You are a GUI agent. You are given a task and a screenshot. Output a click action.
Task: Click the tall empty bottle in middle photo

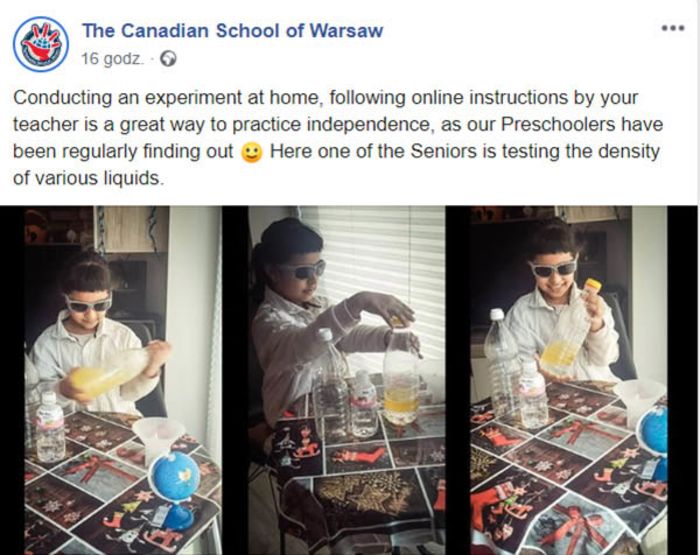pos(330,383)
